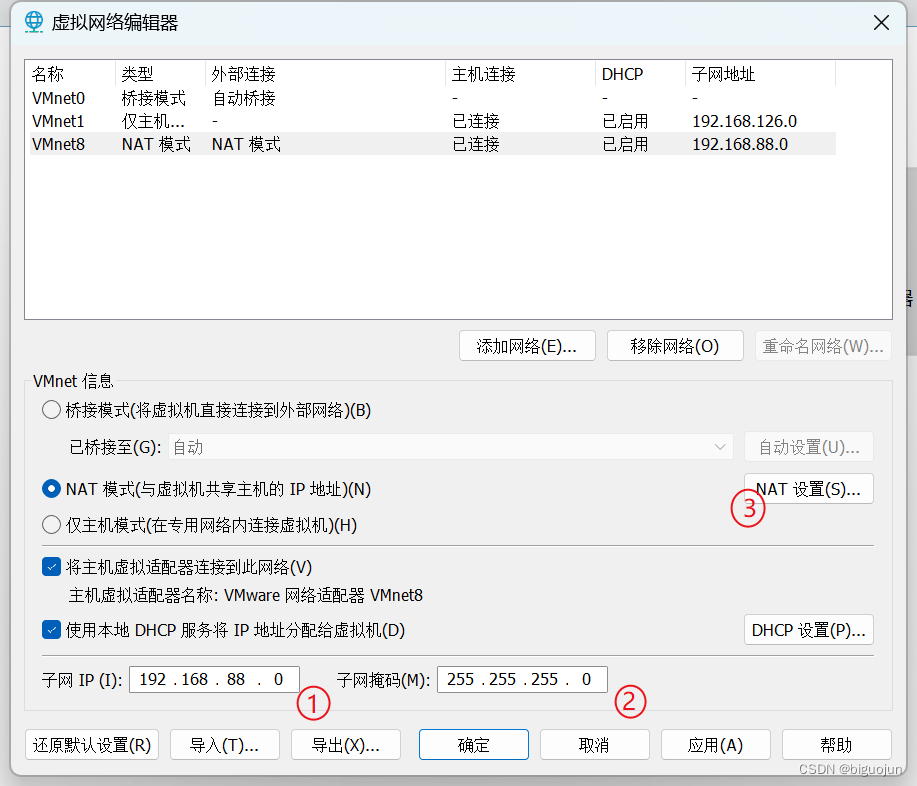Click the 外部连接 column header
Screen dimensions: 917x786
click(x=326, y=74)
